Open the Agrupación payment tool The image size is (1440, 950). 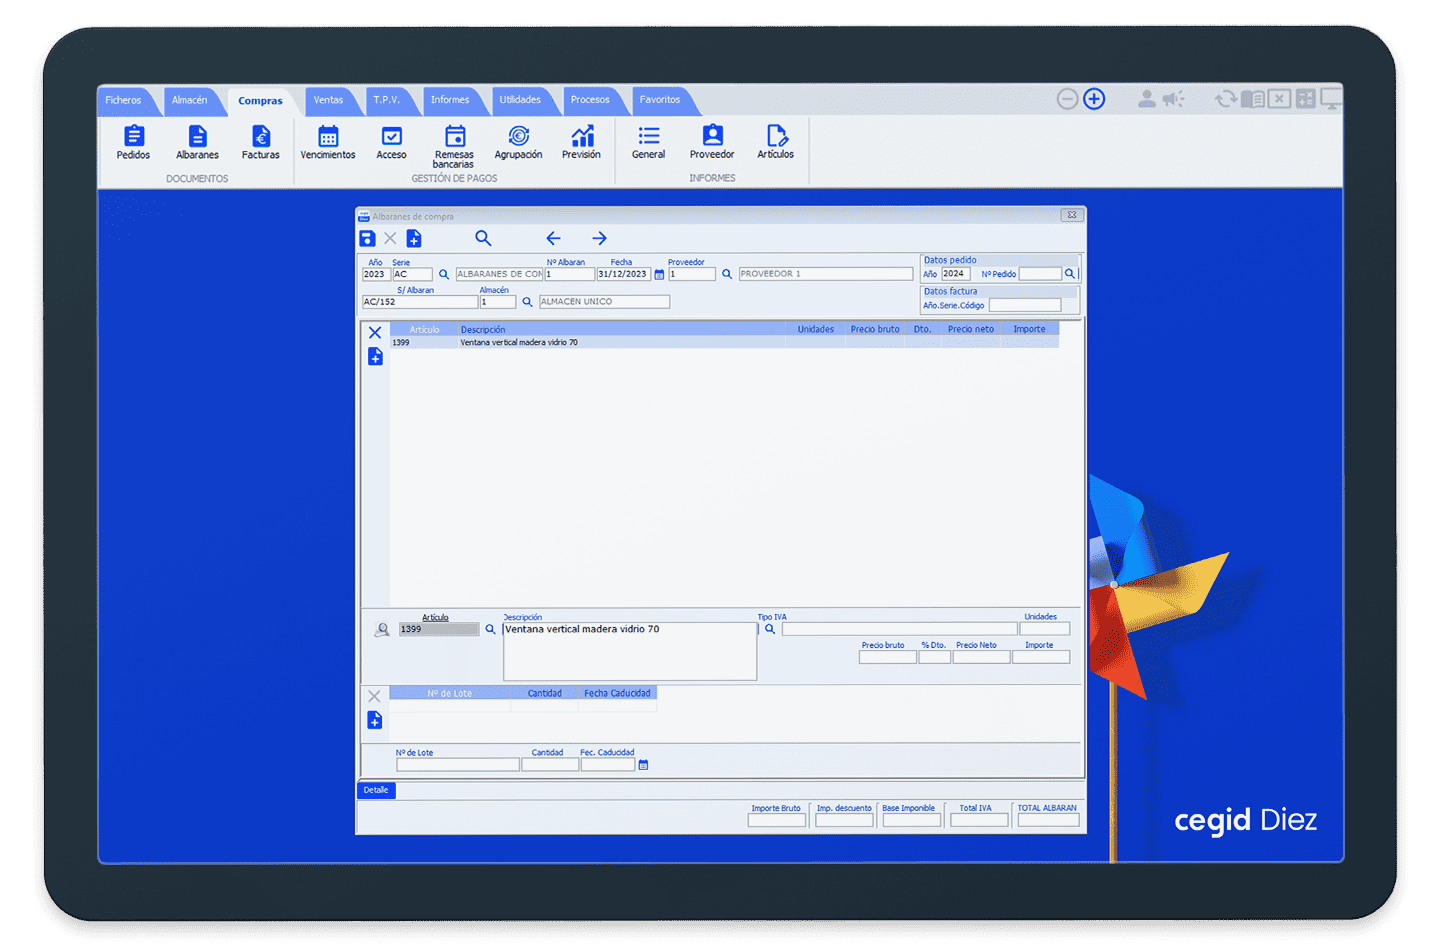tap(518, 142)
